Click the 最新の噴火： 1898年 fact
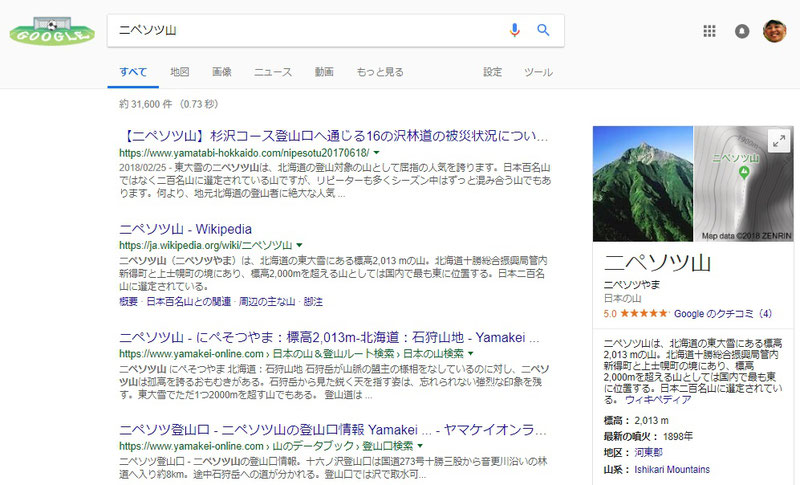800x485 pixels. tap(648, 437)
